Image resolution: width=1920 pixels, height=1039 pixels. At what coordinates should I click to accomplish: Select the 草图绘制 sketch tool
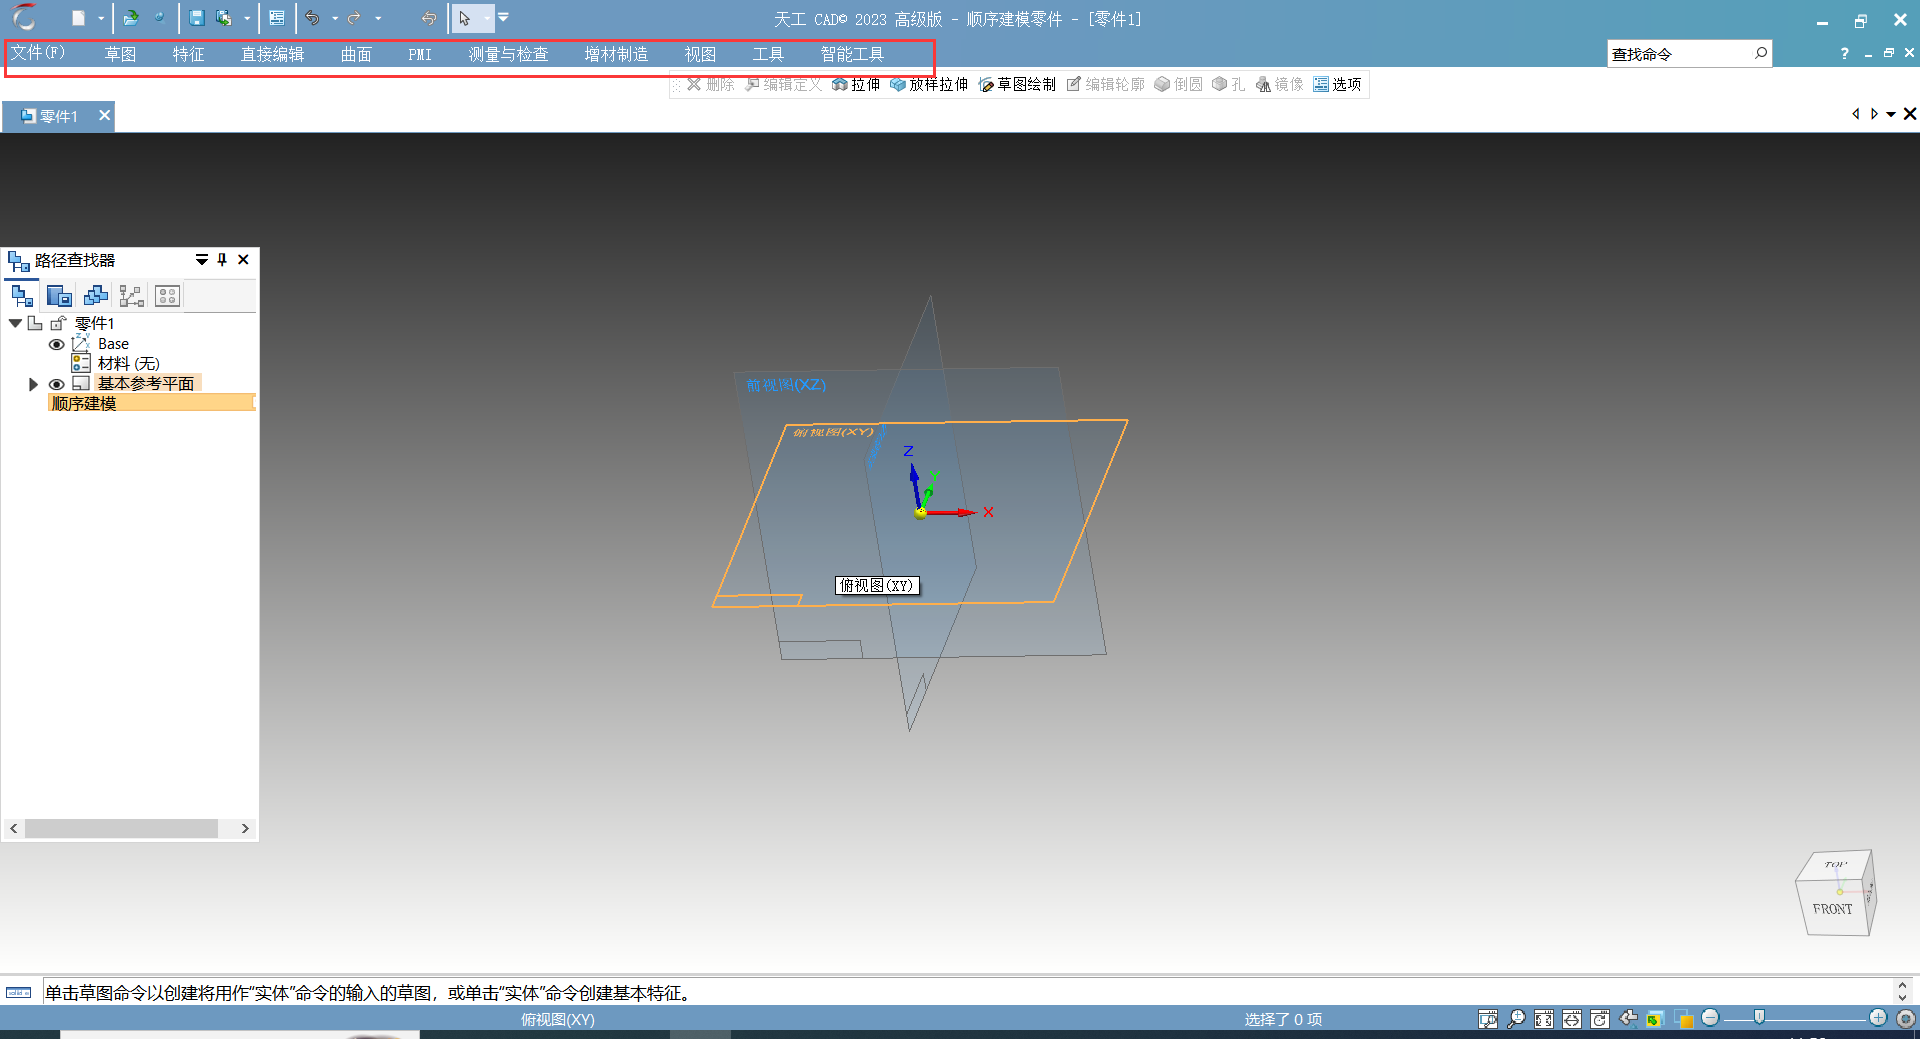[1017, 85]
